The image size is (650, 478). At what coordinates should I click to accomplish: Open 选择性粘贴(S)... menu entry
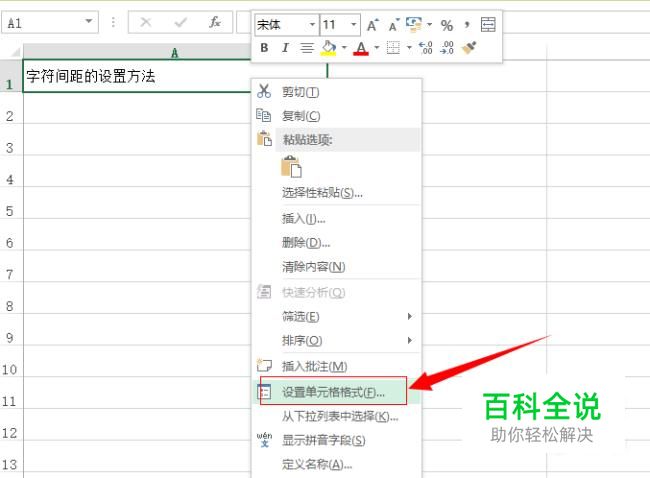coord(337,193)
